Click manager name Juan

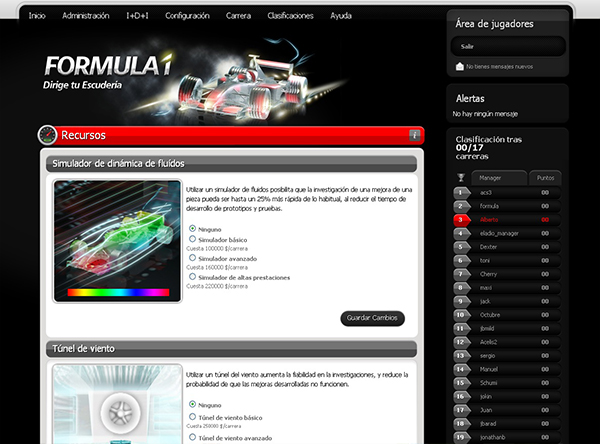[486, 410]
